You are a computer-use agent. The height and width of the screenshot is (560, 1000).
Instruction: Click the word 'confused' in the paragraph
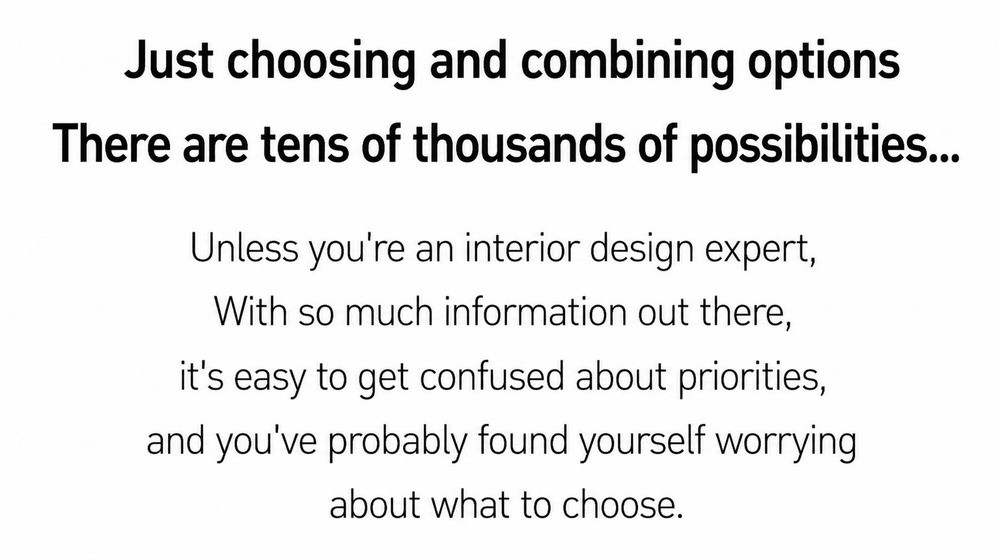tap(492, 376)
